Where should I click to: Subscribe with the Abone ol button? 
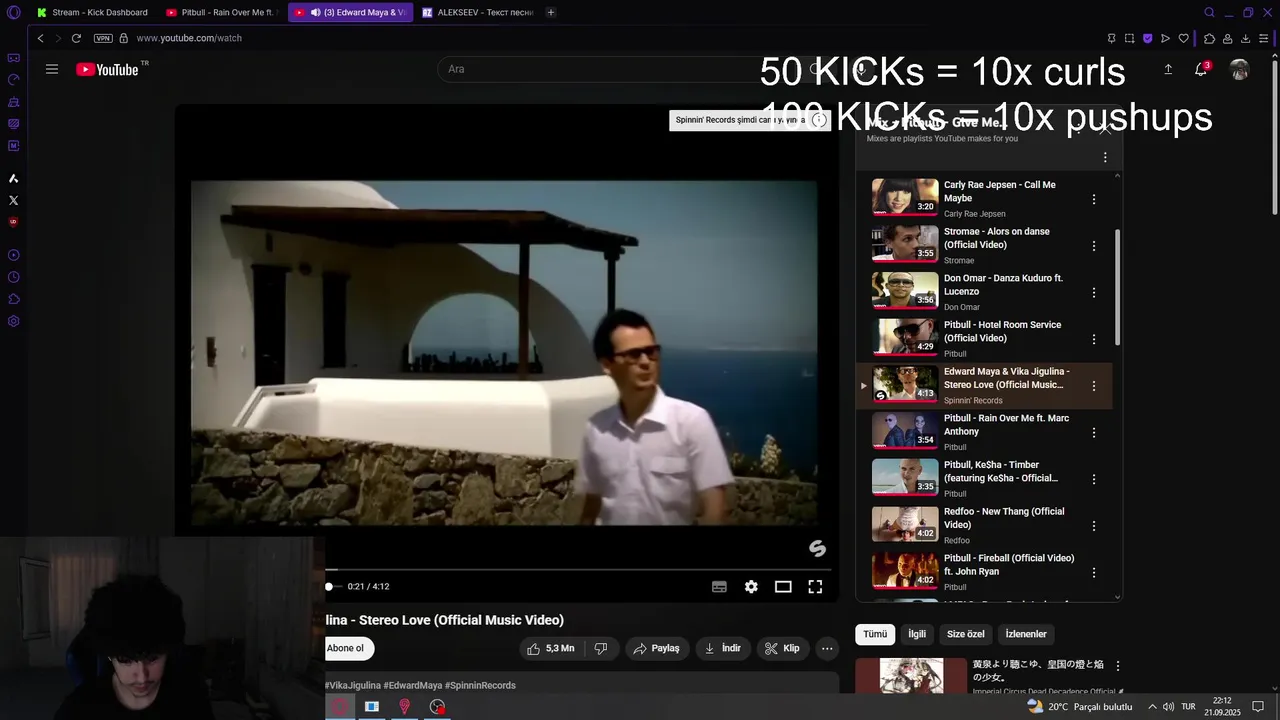point(348,648)
